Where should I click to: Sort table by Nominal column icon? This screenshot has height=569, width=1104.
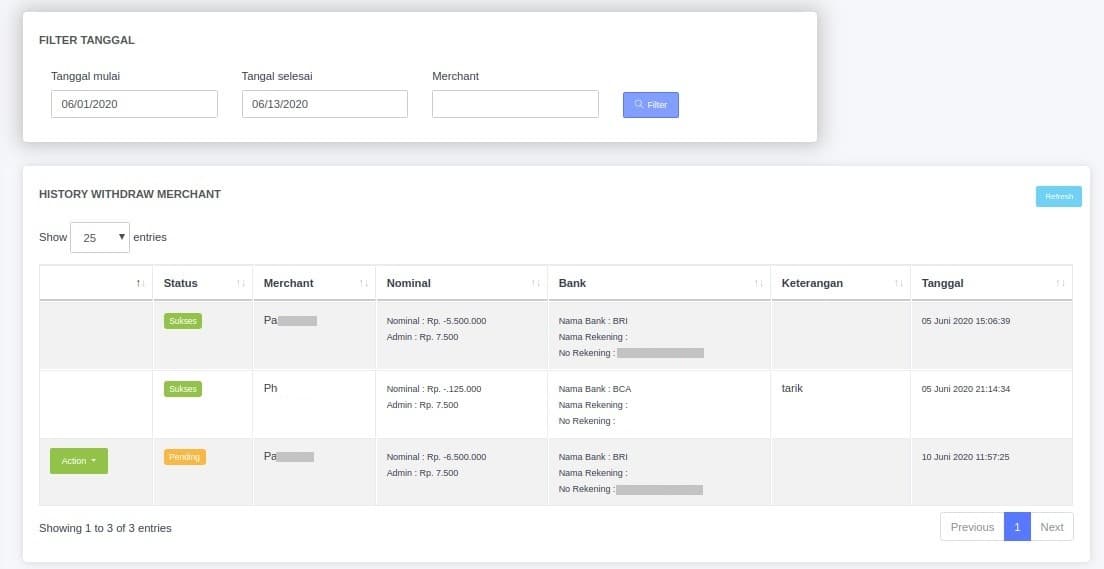pyautogui.click(x=536, y=284)
